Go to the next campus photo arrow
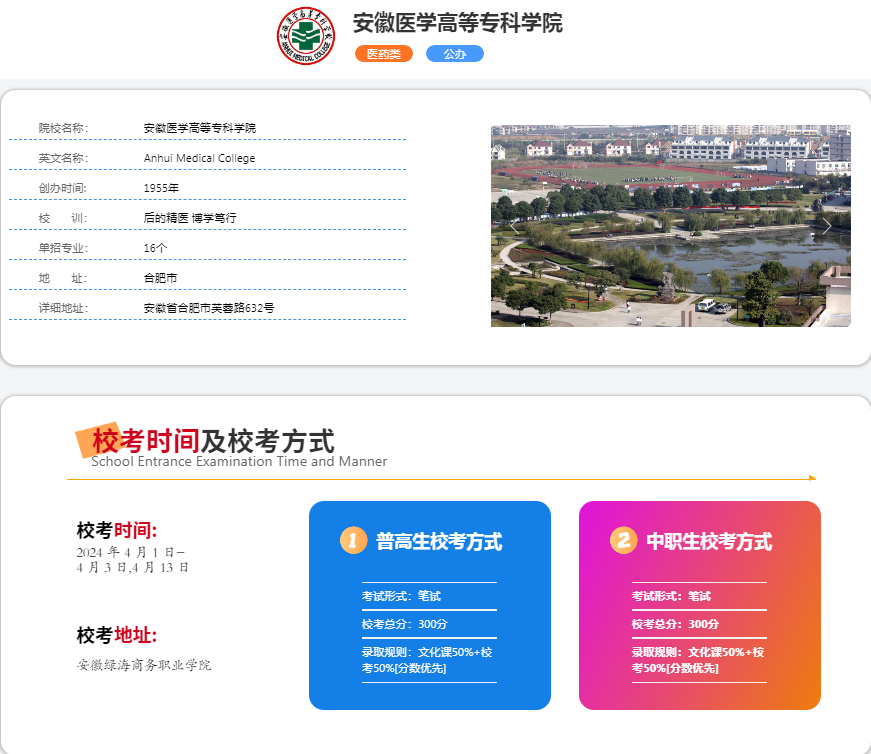 [x=827, y=226]
